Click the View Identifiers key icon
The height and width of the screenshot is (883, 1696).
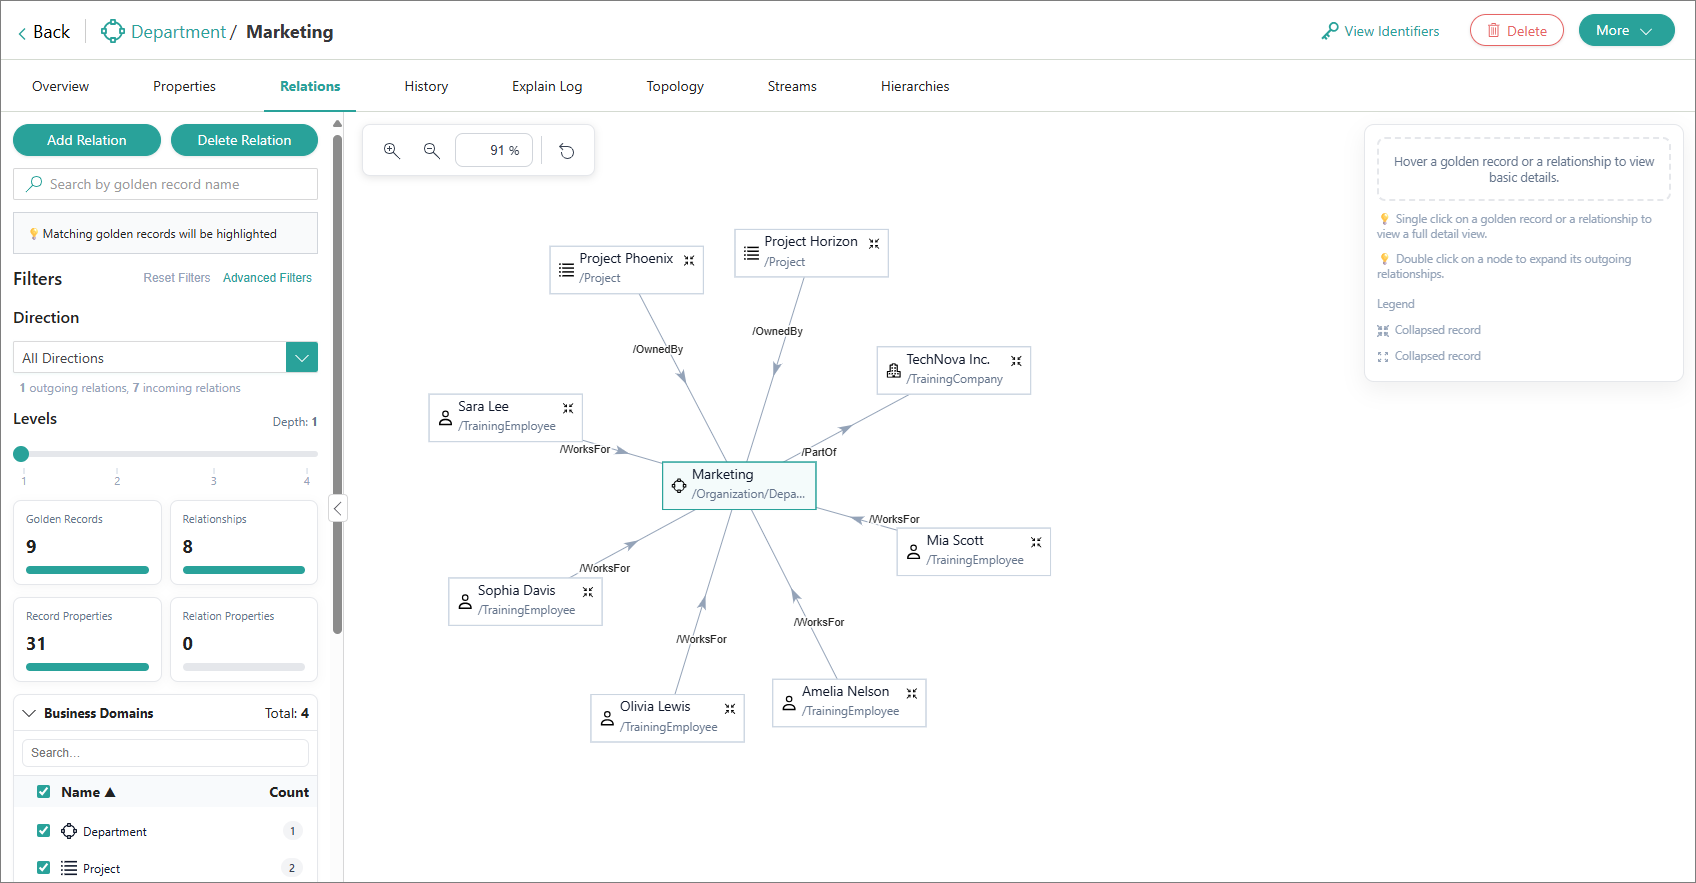(x=1330, y=31)
